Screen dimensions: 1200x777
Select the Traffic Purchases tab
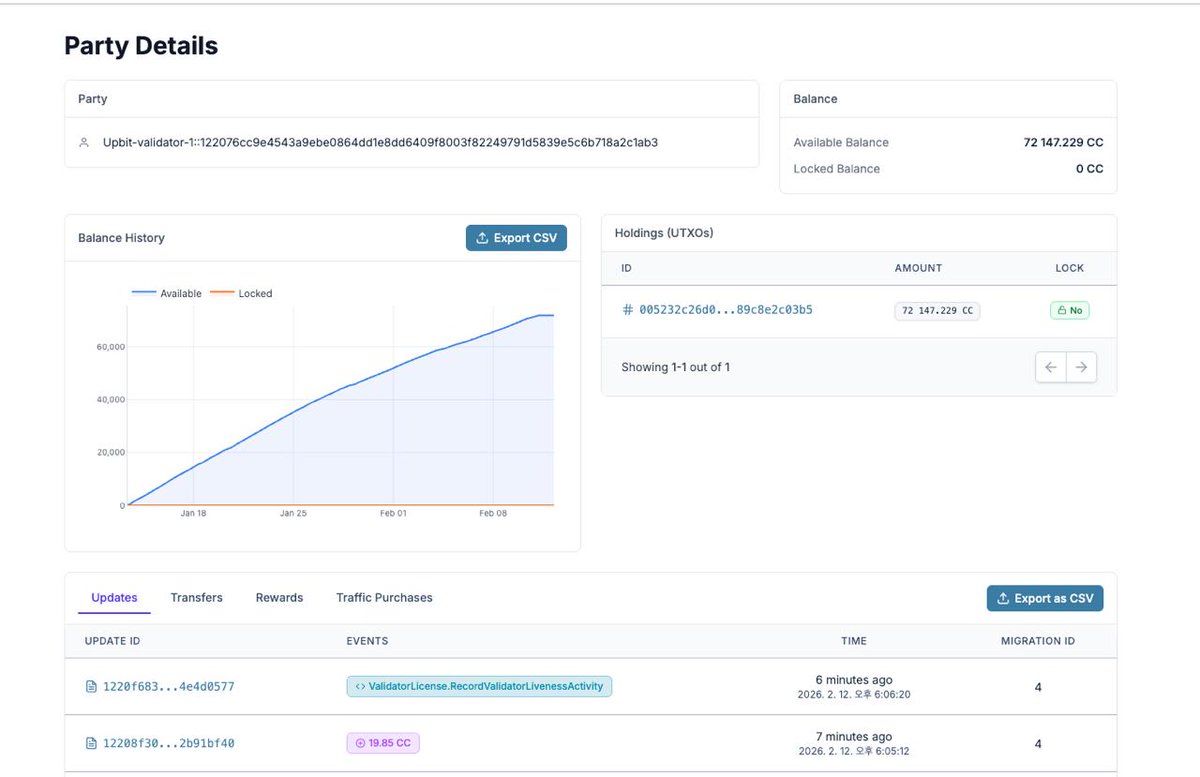click(x=384, y=597)
